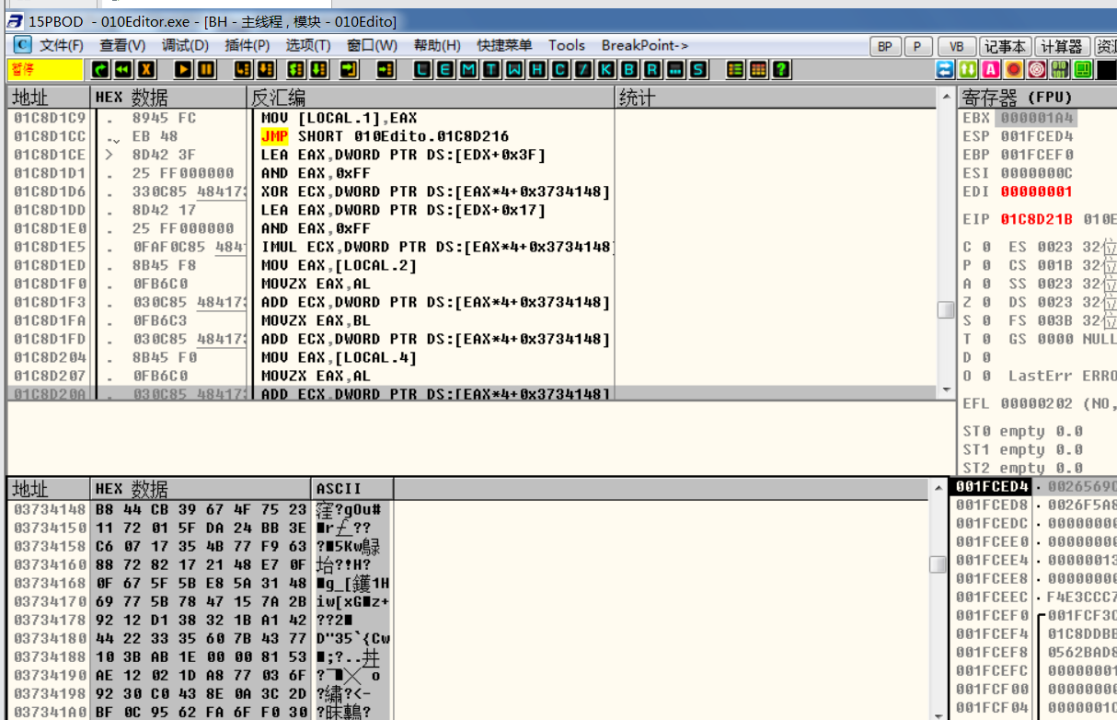Screen dimensions: 1117x720
Task: Click the Z flag value in registers
Action: pos(985,302)
